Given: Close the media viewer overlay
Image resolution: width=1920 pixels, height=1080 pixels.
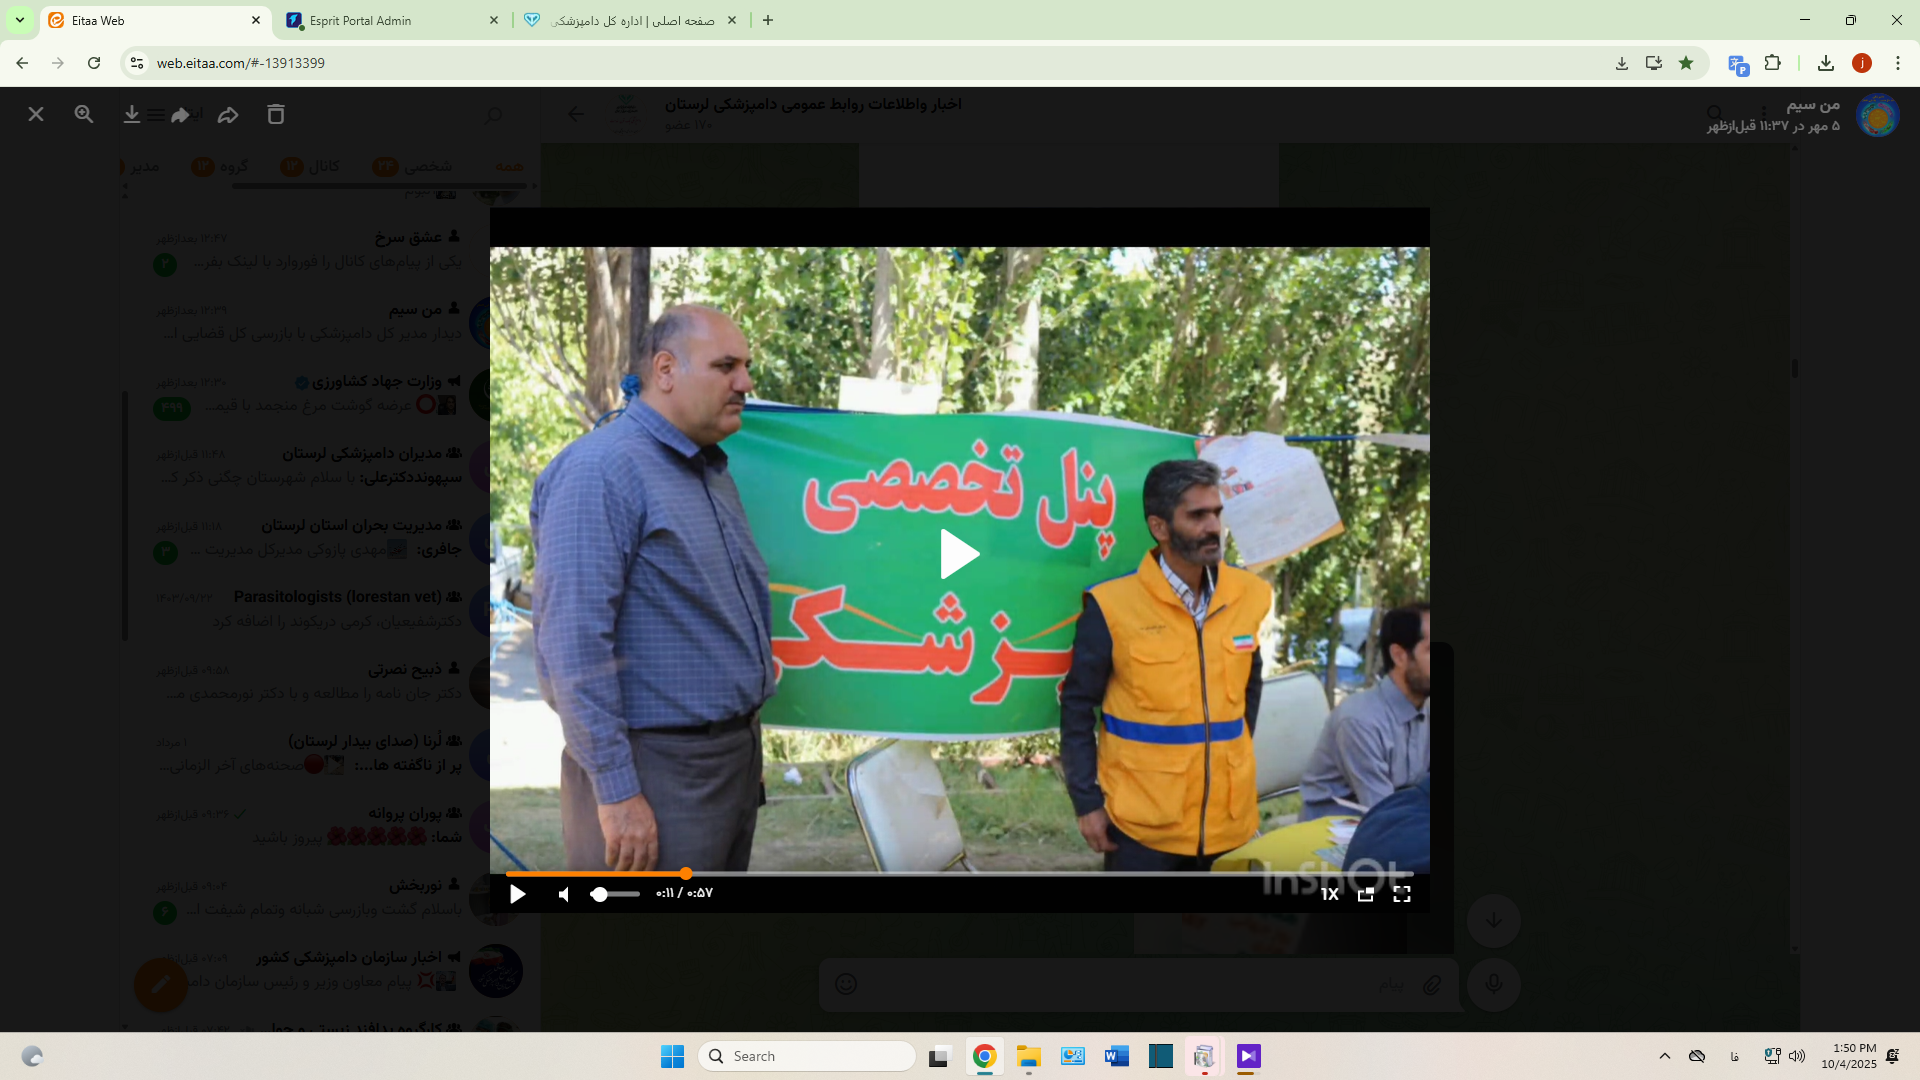Looking at the screenshot, I should tap(36, 115).
